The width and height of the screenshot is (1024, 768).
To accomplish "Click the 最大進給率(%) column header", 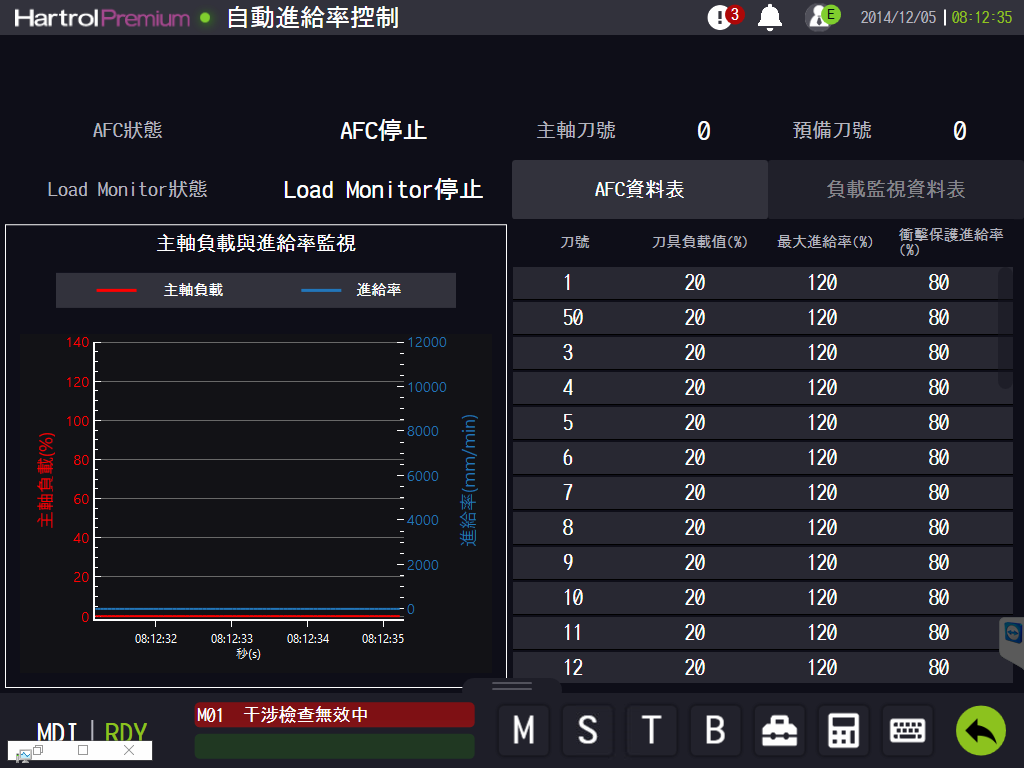I will [x=825, y=242].
